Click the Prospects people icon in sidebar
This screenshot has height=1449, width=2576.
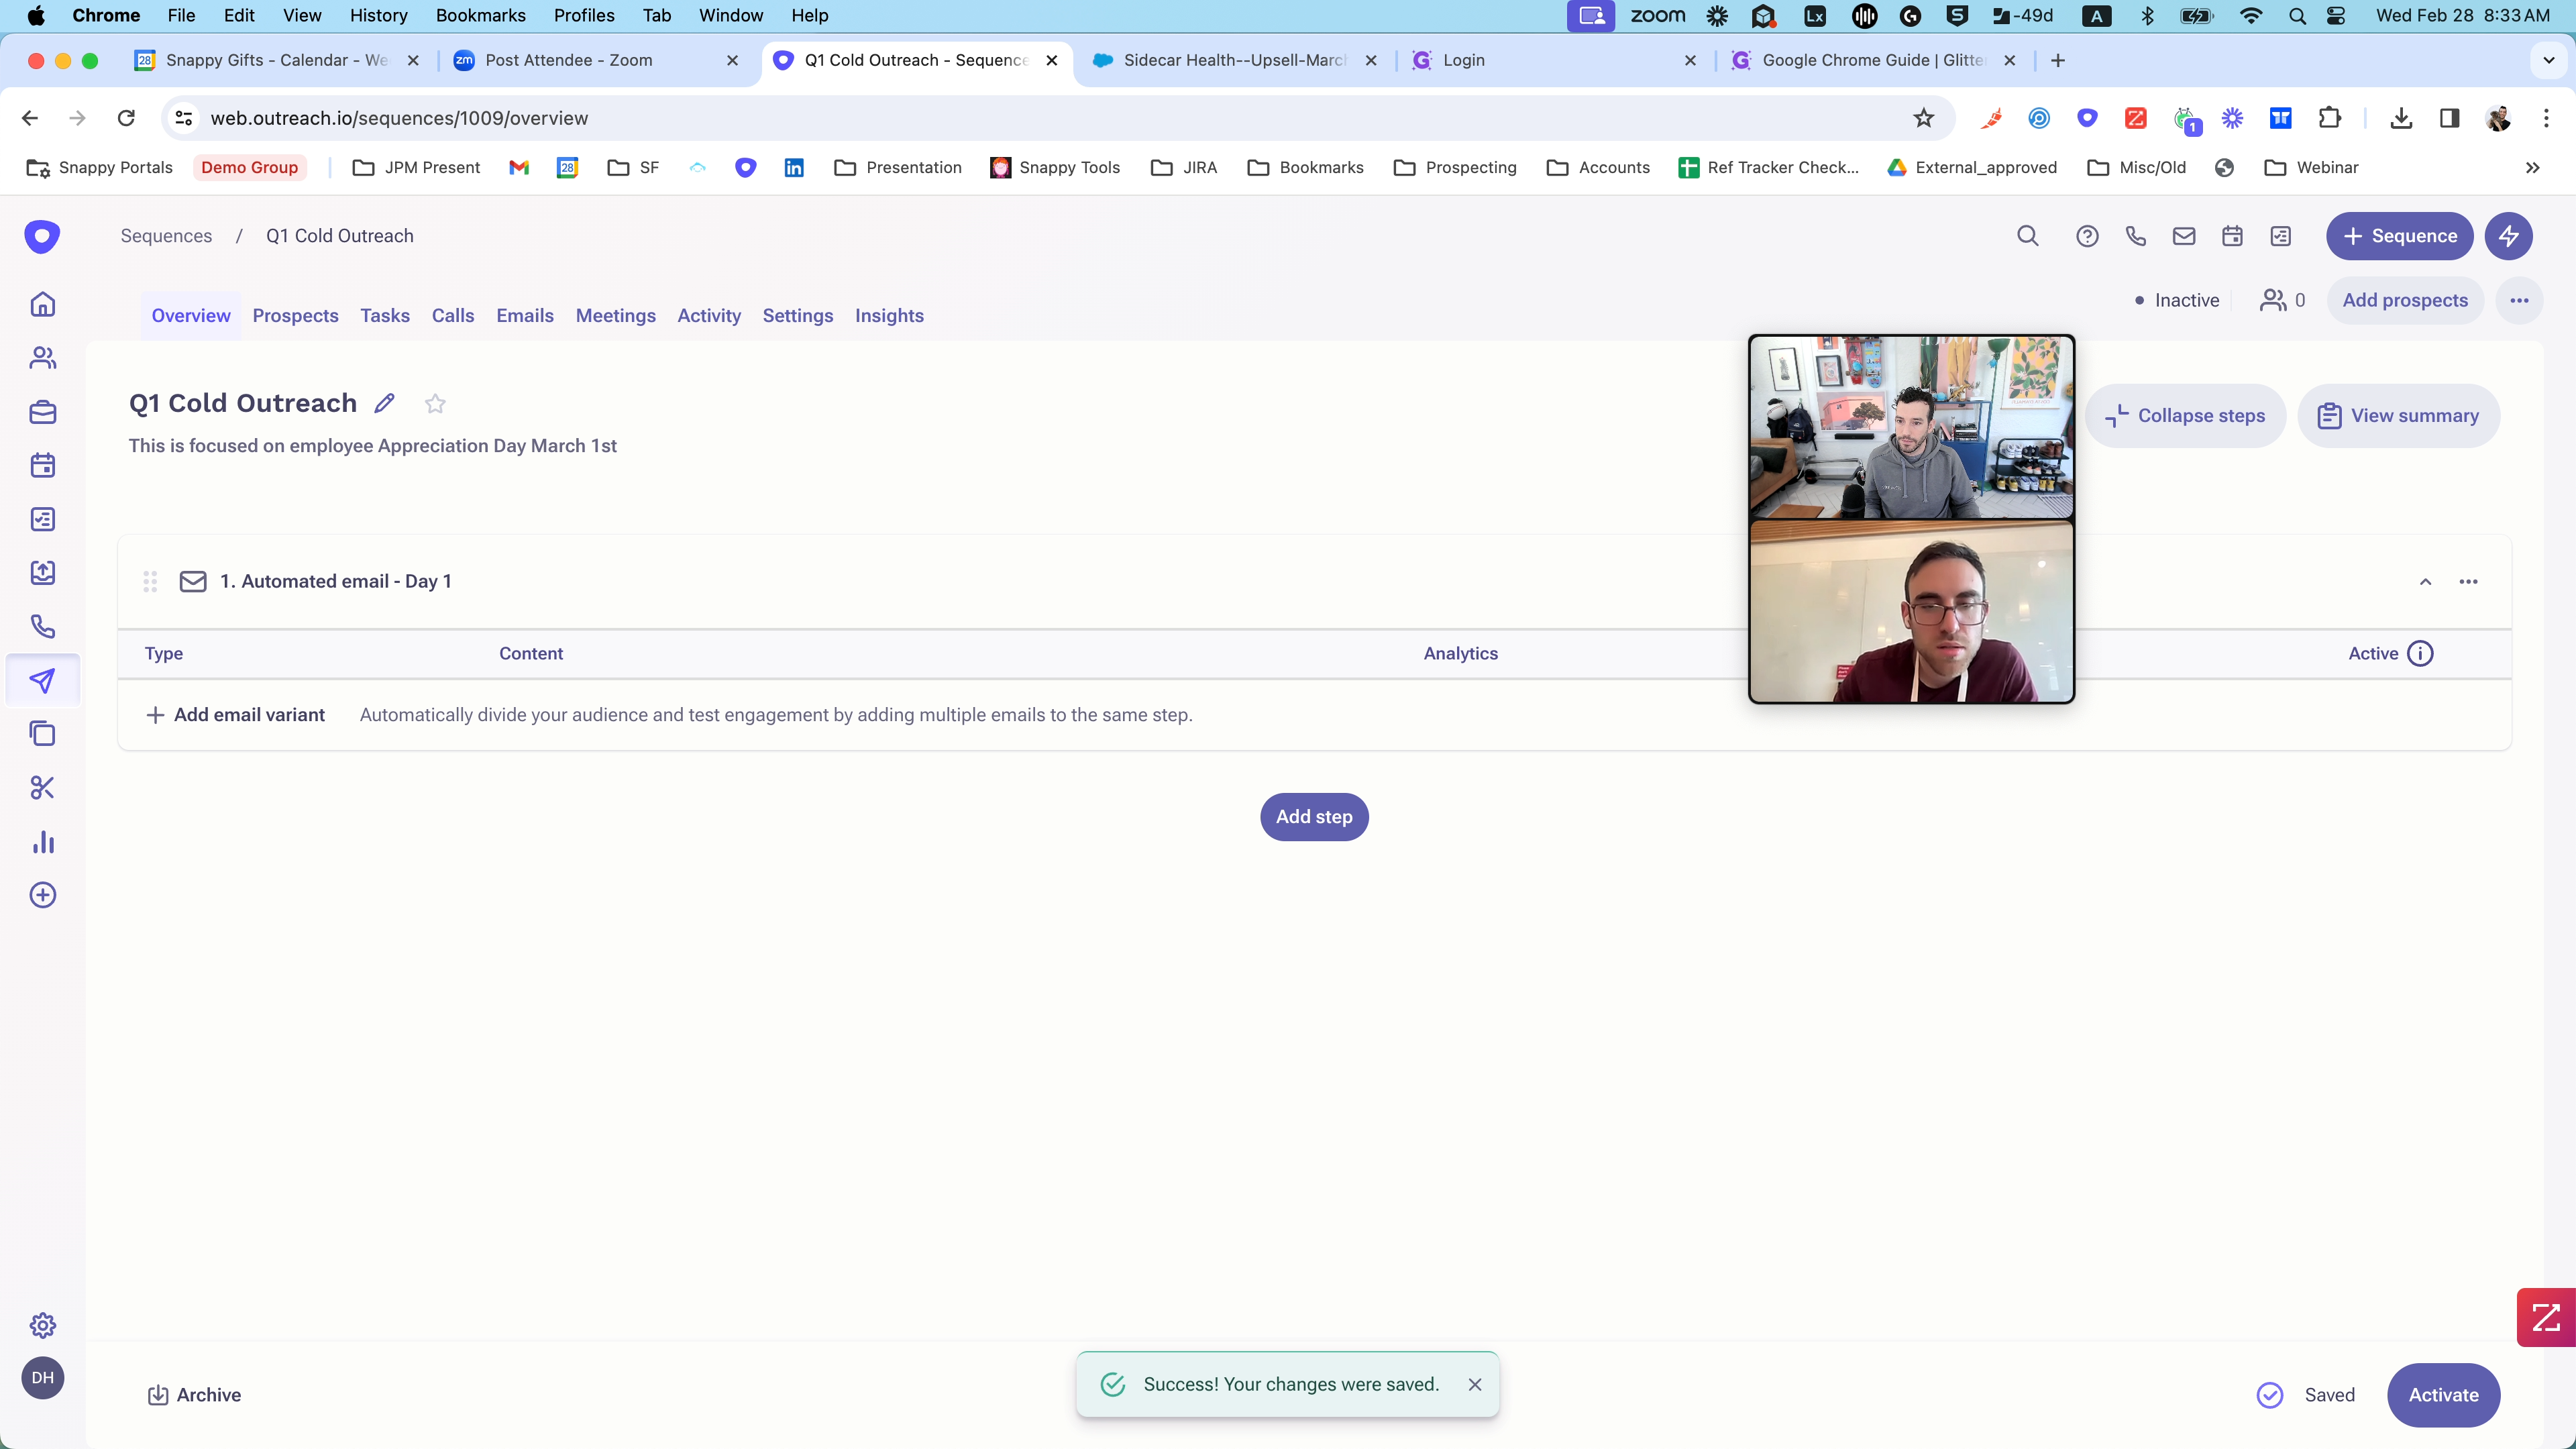(x=42, y=358)
